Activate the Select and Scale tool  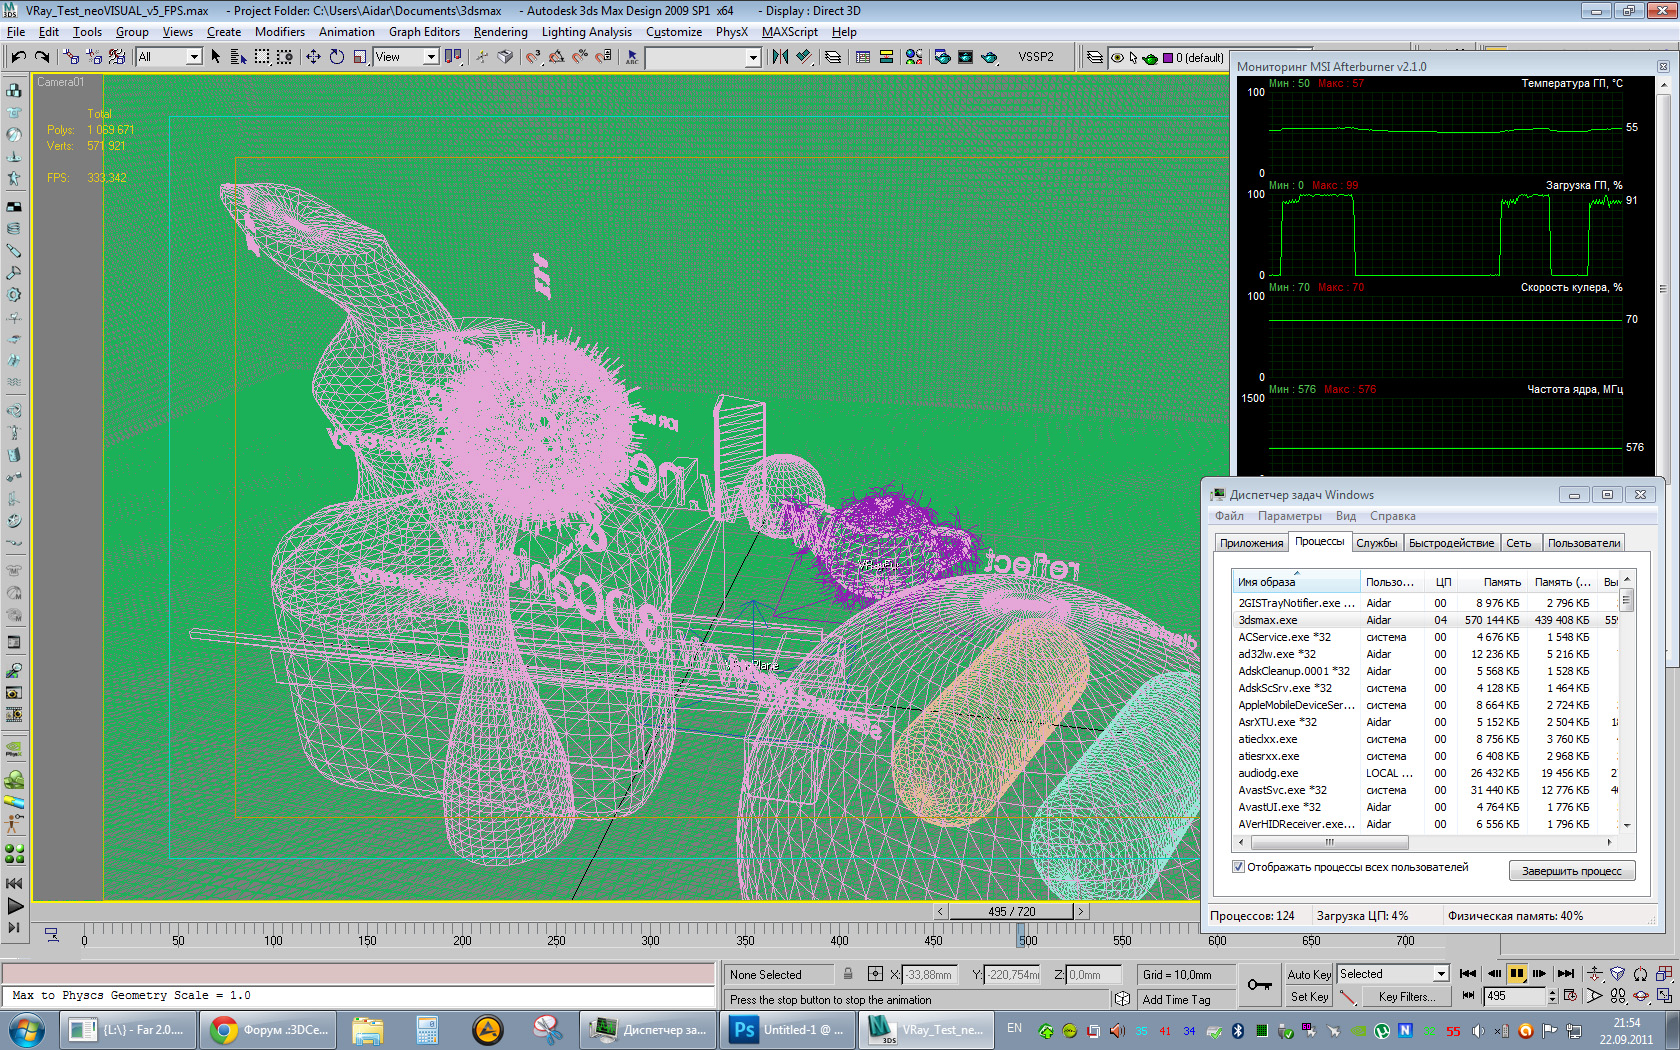pyautogui.click(x=360, y=57)
